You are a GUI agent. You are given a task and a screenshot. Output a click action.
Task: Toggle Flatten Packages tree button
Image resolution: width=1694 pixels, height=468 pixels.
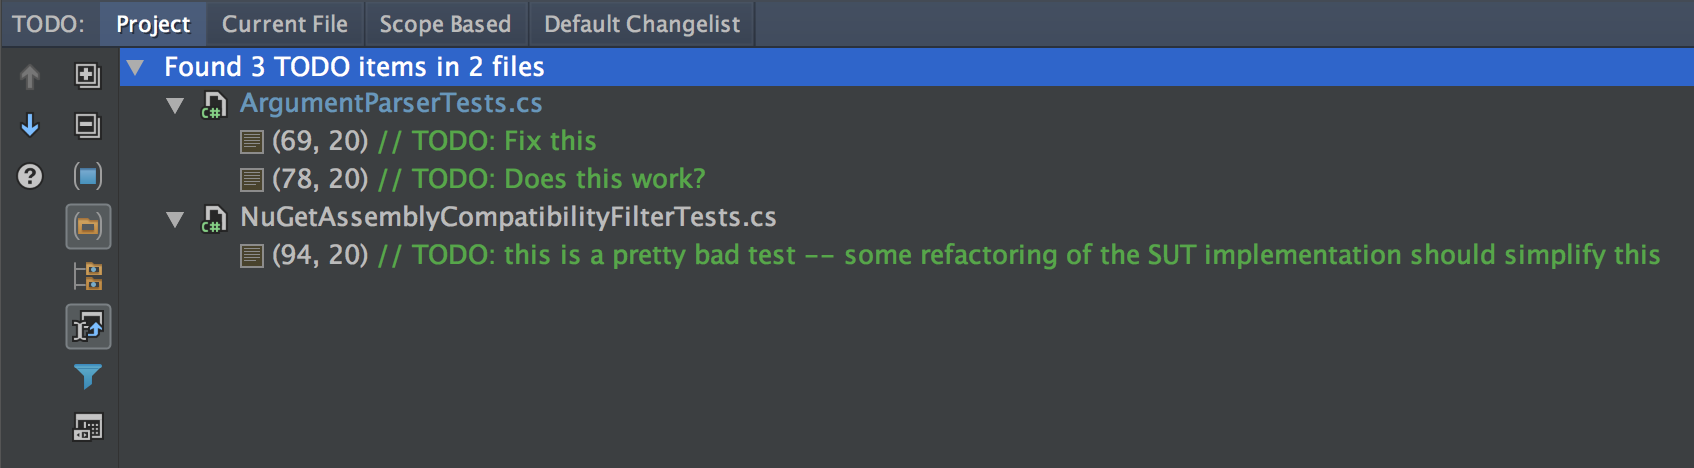(x=88, y=276)
